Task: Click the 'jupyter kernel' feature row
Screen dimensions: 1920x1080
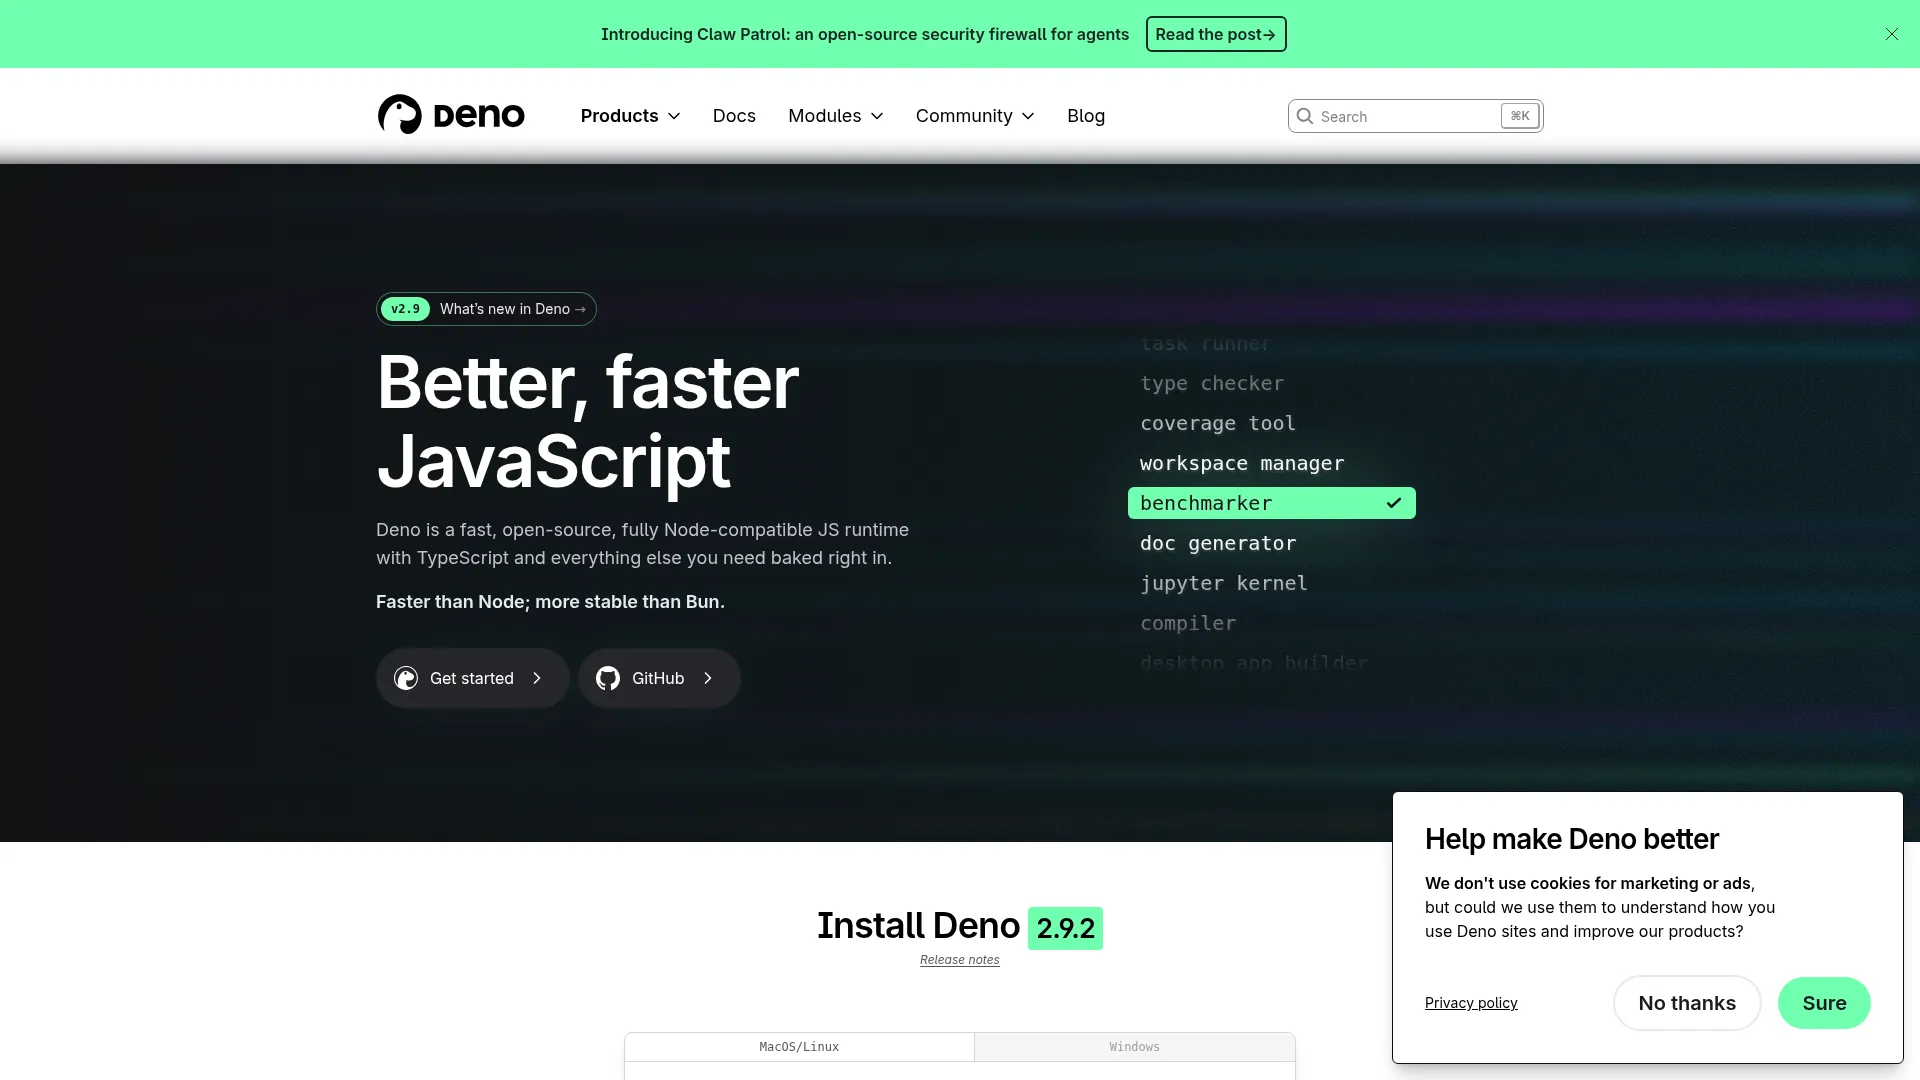Action: click(x=1224, y=583)
